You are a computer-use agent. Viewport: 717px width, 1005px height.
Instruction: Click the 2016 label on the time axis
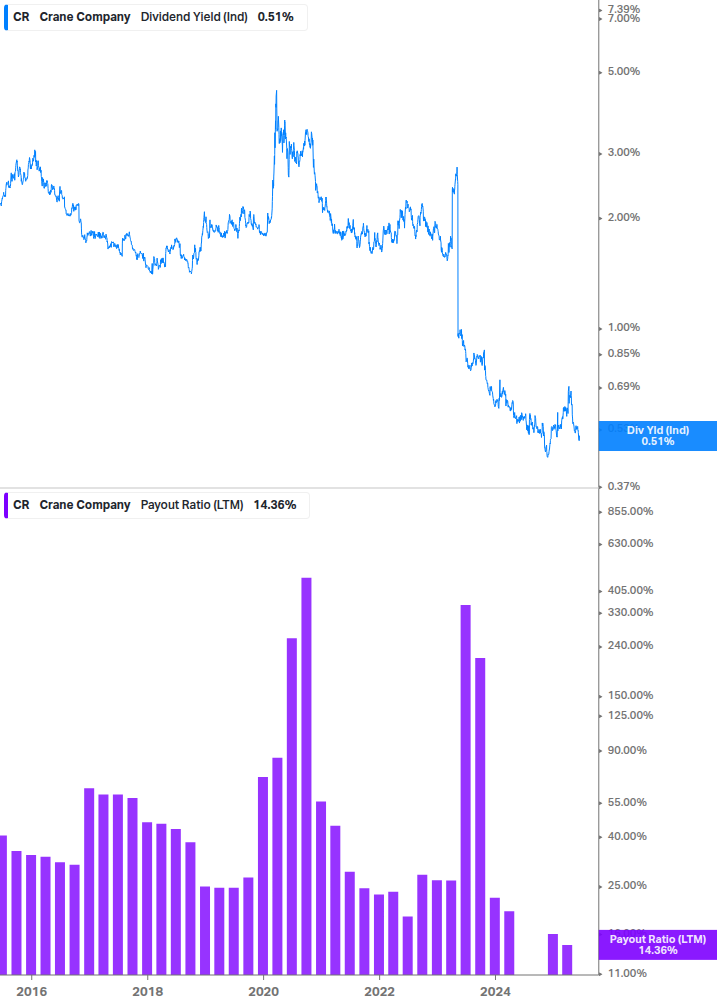[x=31, y=992]
